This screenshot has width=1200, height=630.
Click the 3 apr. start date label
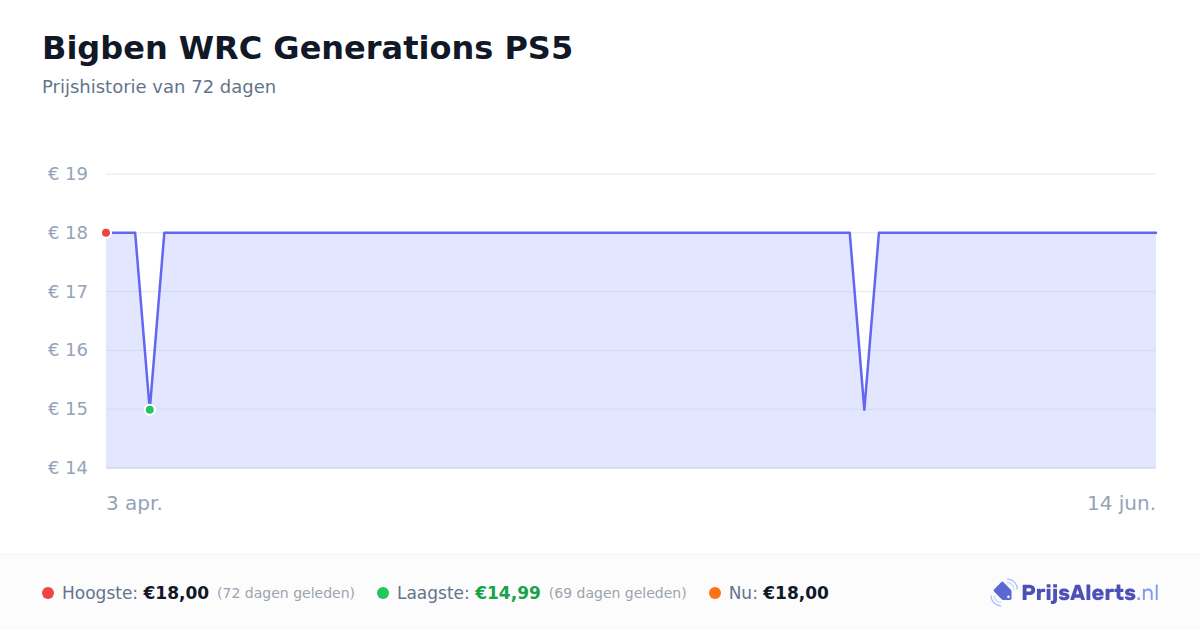[x=135, y=503]
